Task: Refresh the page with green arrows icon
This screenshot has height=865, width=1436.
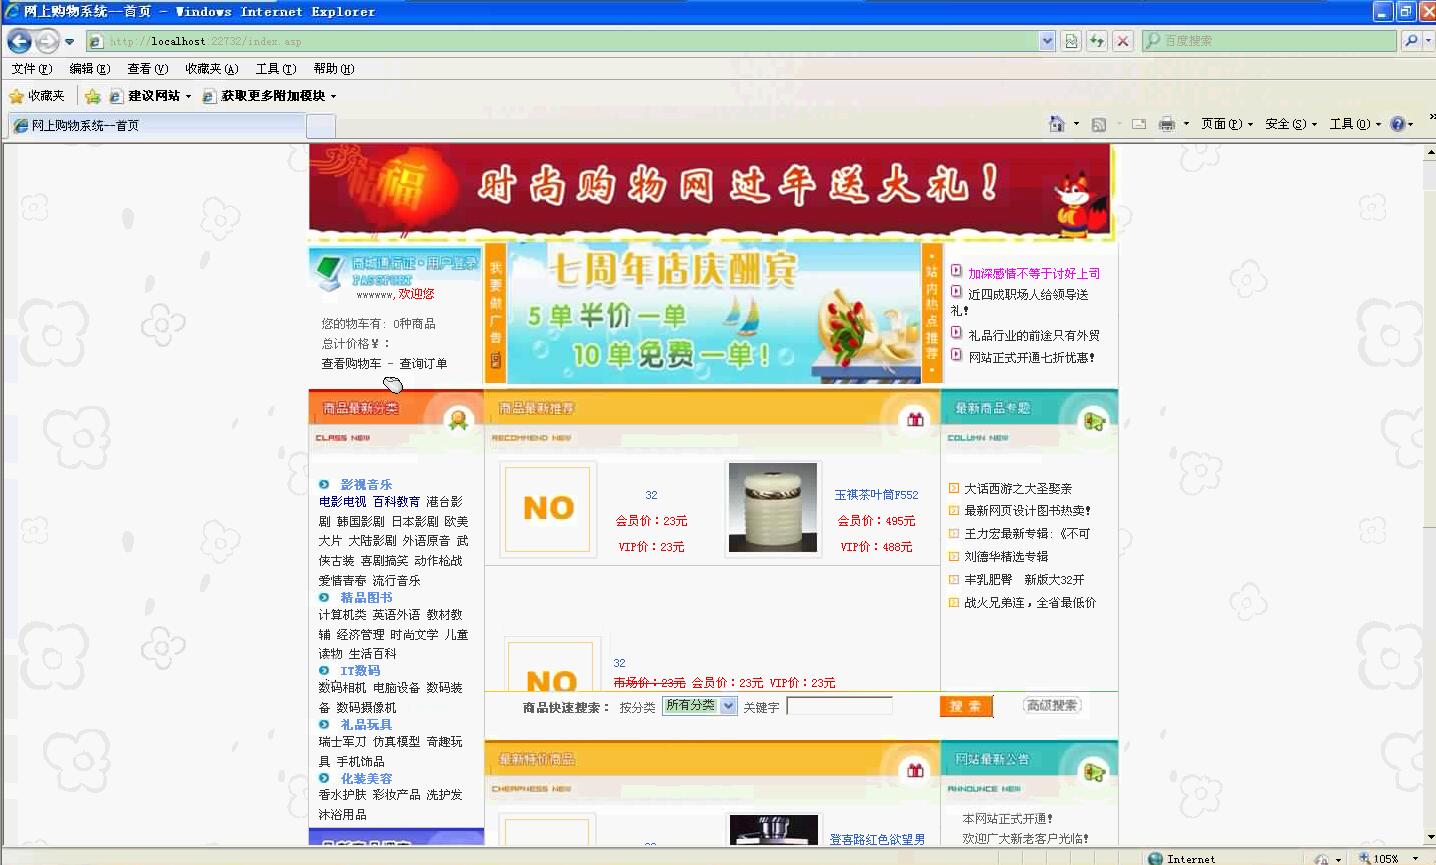Action: 1097,41
